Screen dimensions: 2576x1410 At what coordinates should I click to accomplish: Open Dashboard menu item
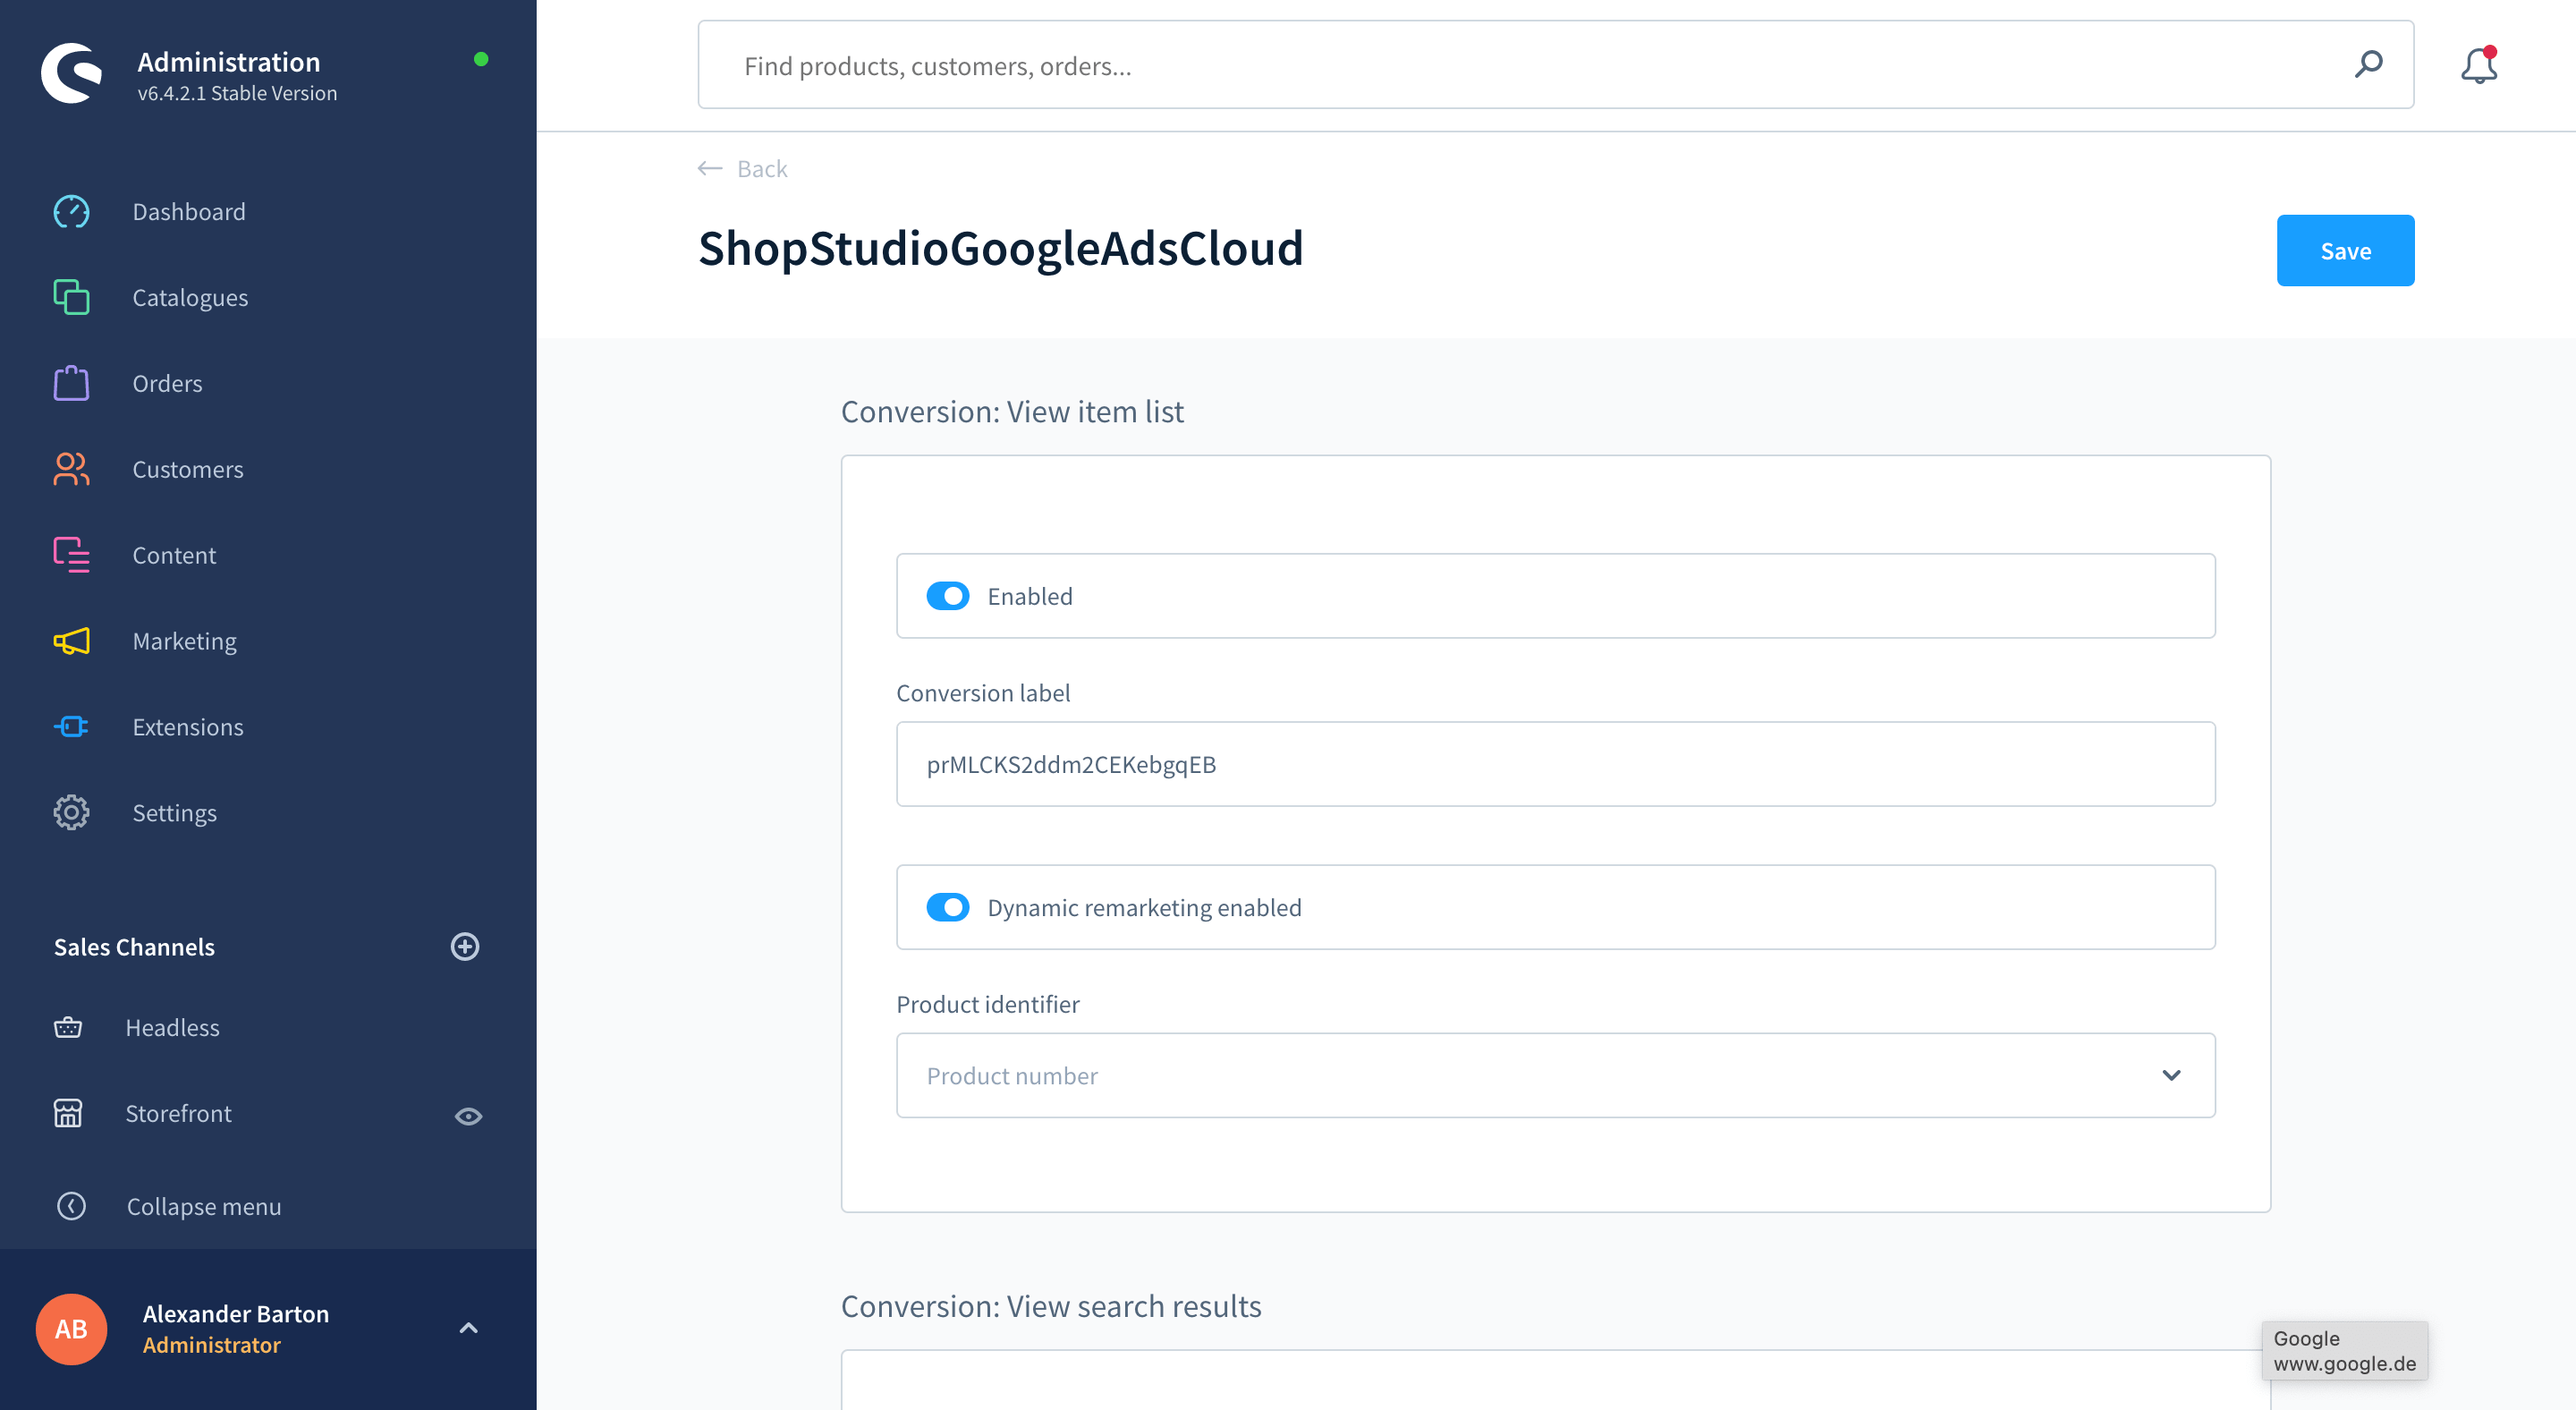(x=189, y=212)
